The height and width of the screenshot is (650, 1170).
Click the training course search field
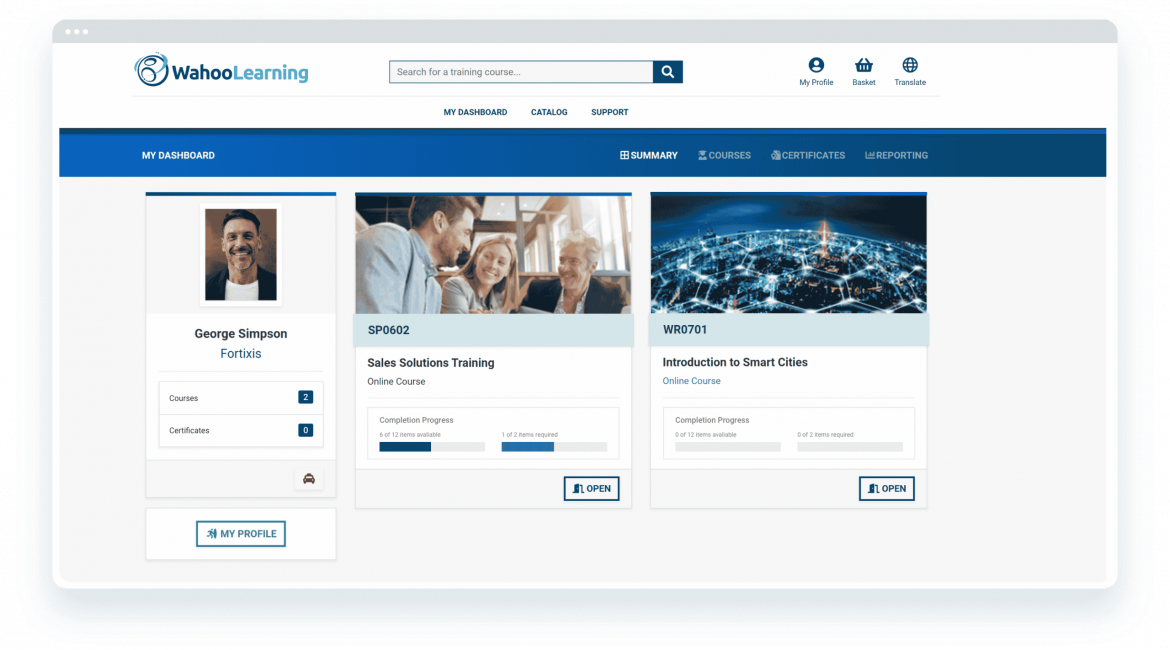point(521,72)
